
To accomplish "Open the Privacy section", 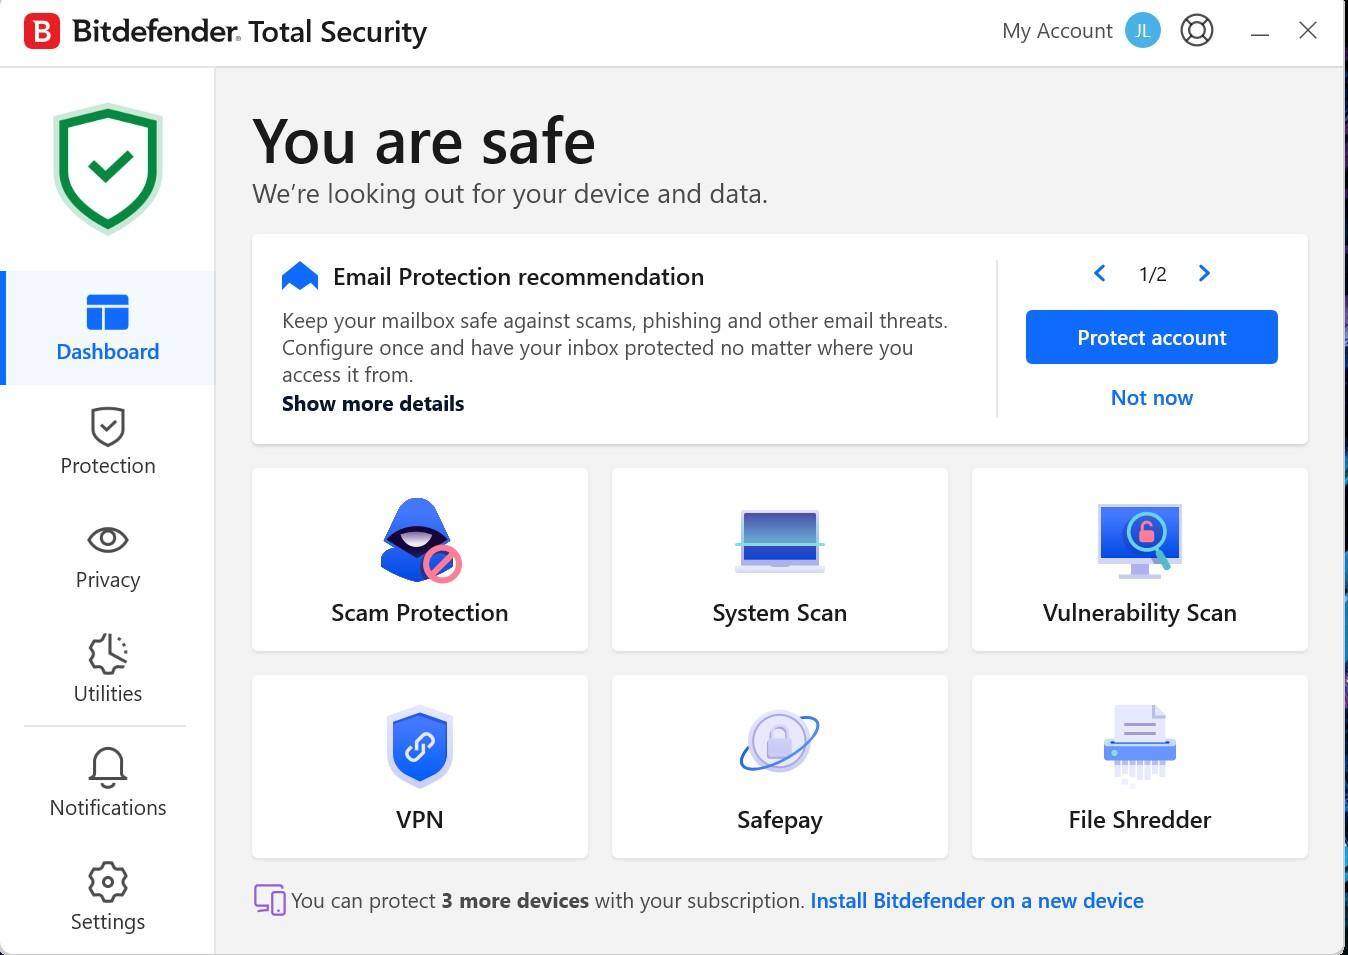I will click(108, 556).
